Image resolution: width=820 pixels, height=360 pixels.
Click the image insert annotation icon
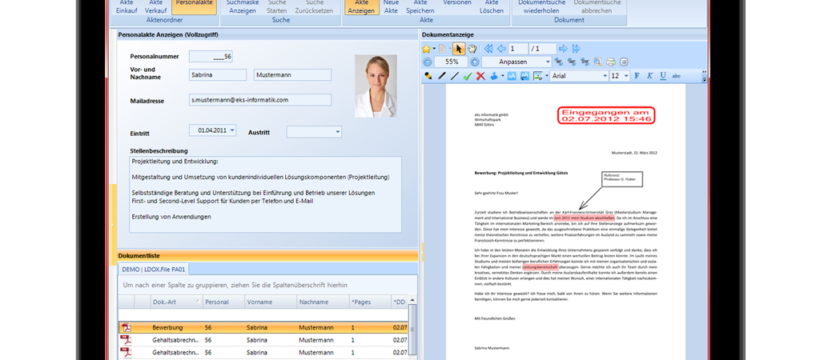(x=538, y=76)
